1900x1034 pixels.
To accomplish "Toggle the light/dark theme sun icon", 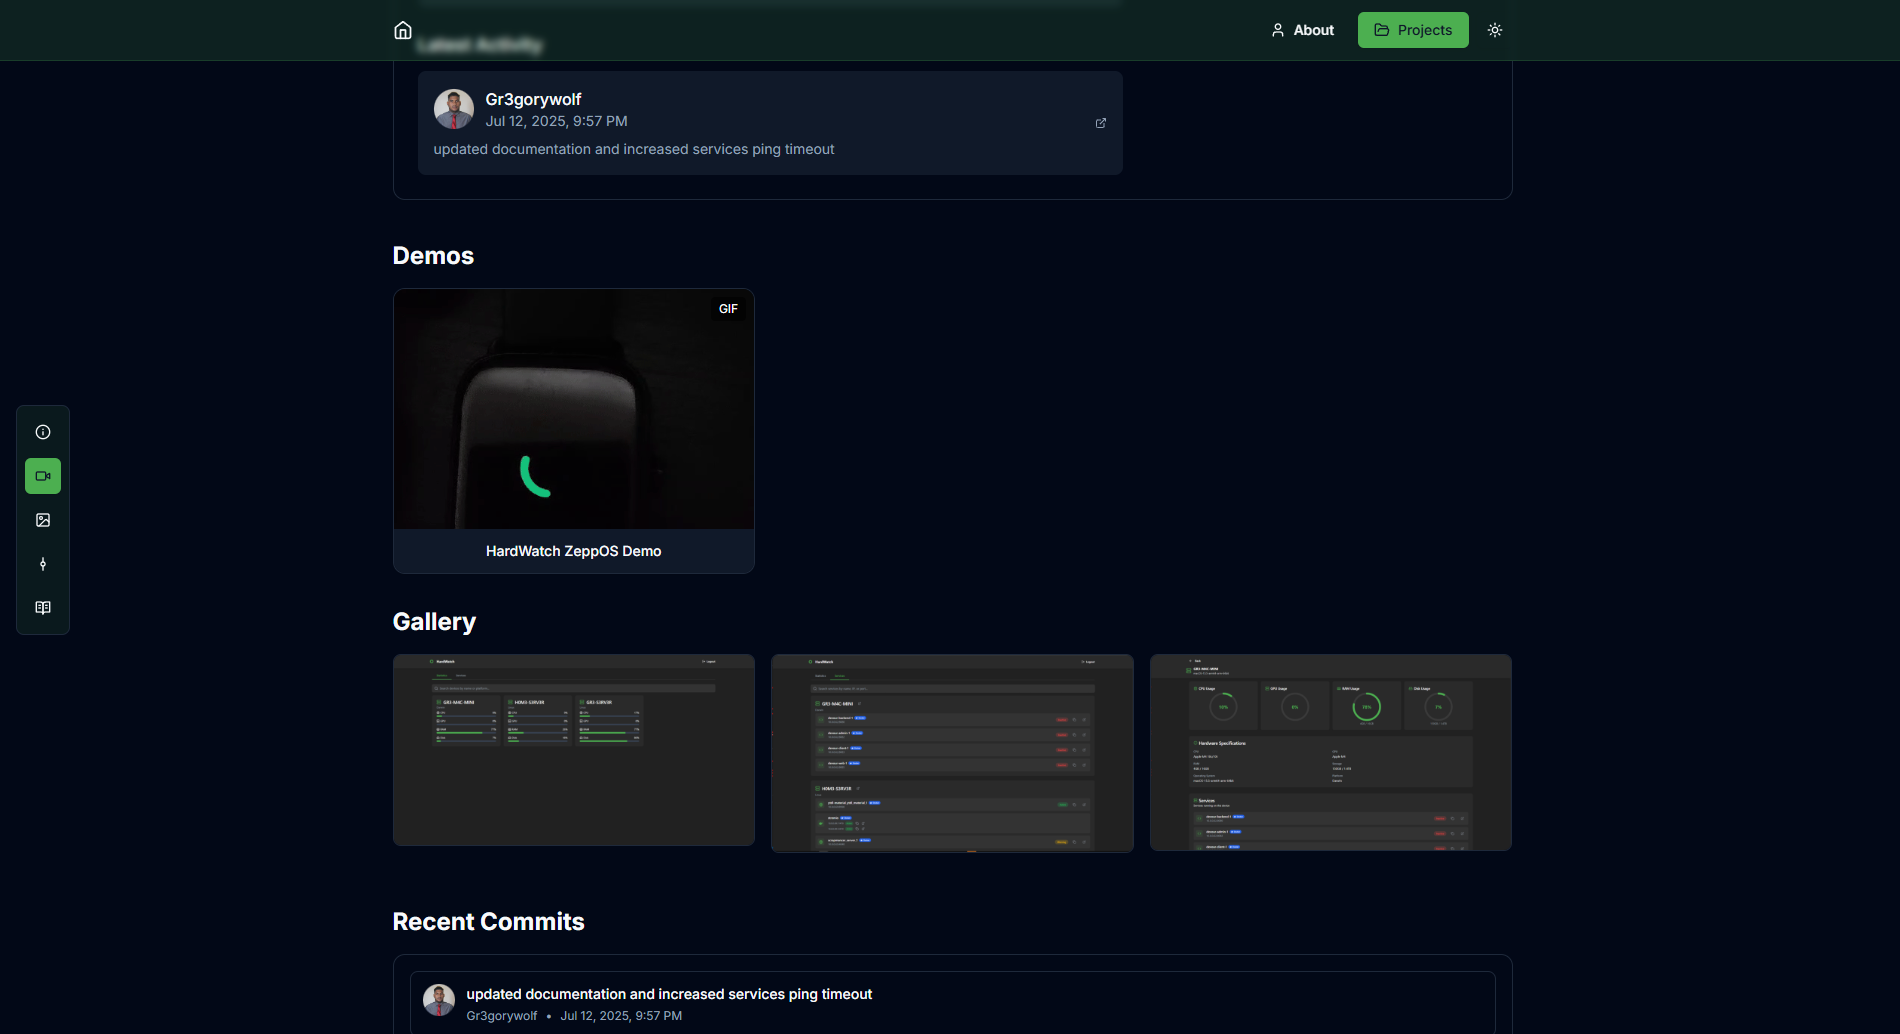I will click(1495, 30).
